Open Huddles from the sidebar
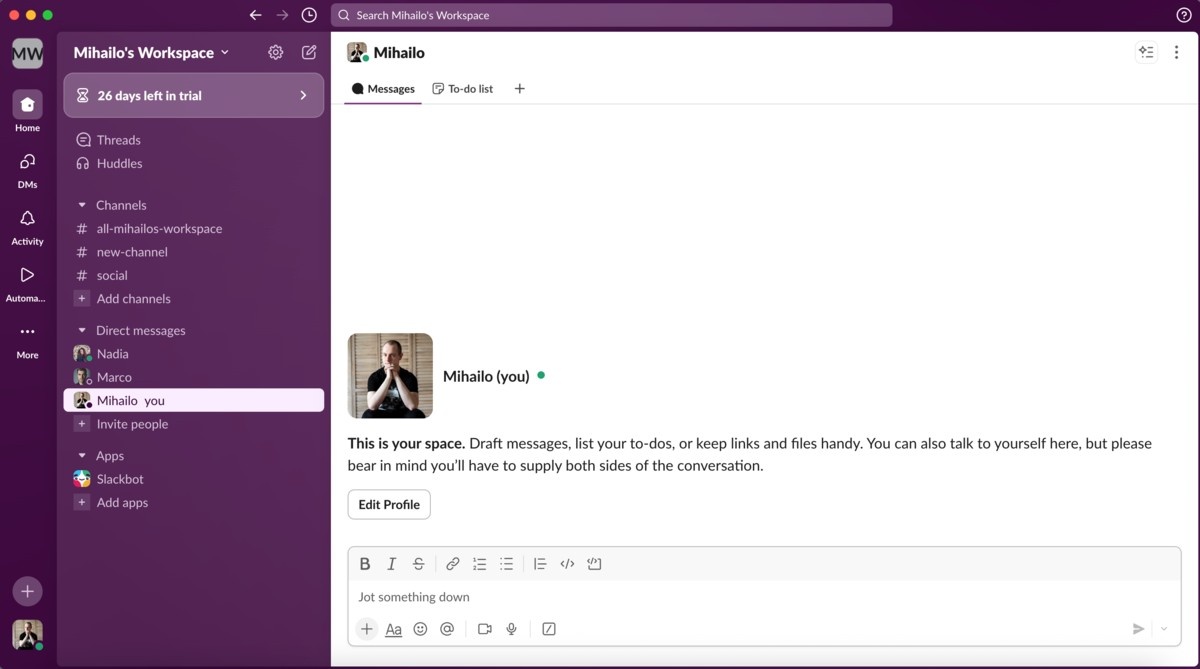 pyautogui.click(x=117, y=163)
